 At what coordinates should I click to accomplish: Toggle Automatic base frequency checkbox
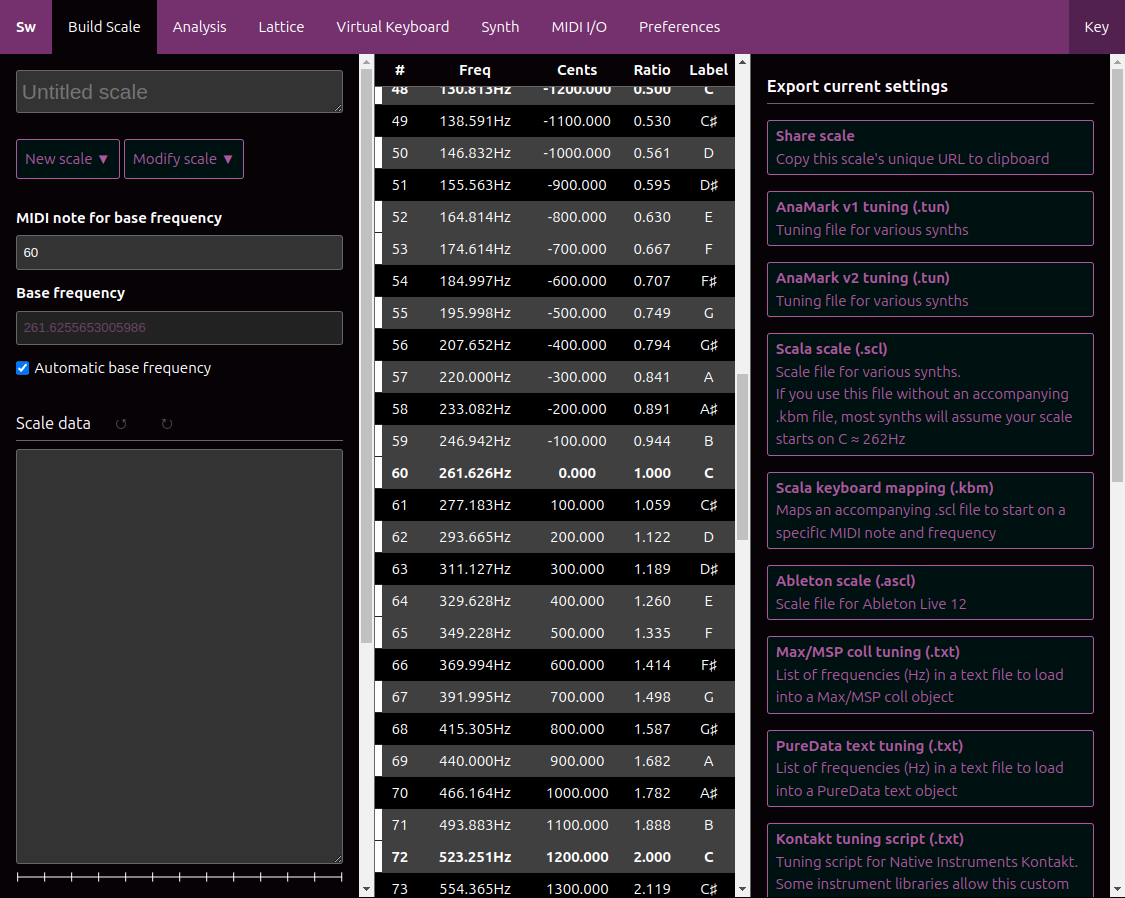tap(23, 368)
